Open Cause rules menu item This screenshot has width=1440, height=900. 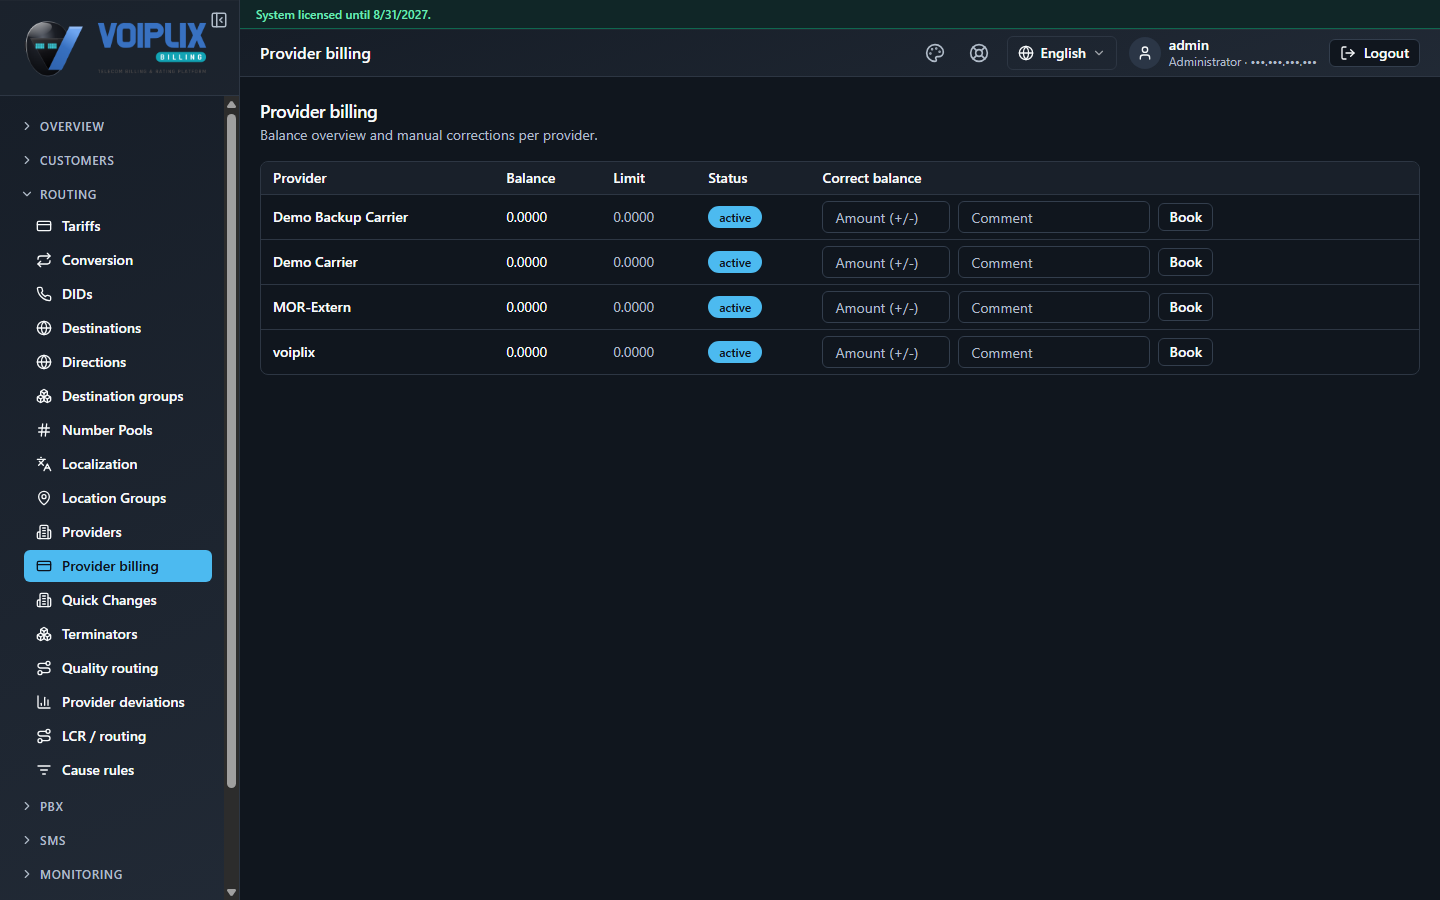click(x=118, y=770)
